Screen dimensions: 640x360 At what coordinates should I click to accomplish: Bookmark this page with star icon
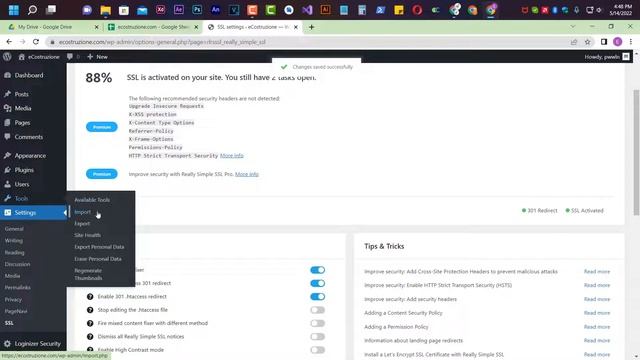(x=587, y=42)
